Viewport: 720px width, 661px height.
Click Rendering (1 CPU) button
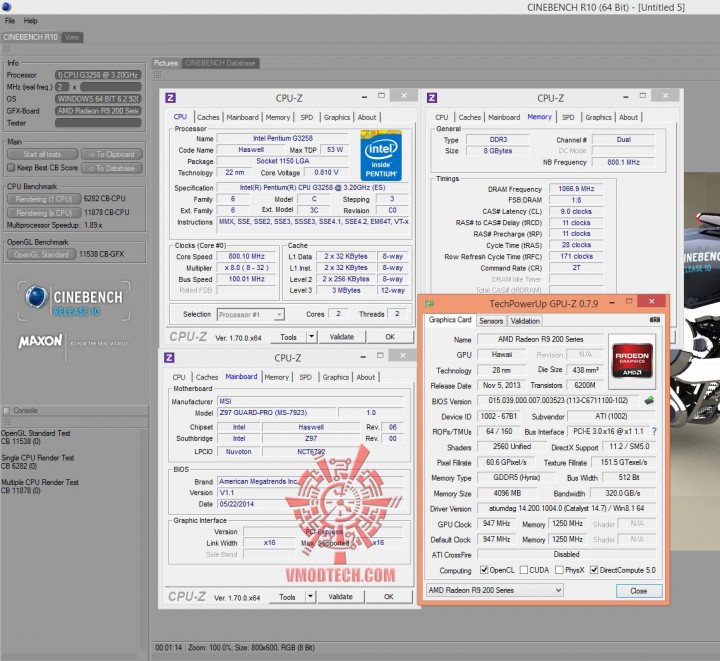[x=44, y=199]
